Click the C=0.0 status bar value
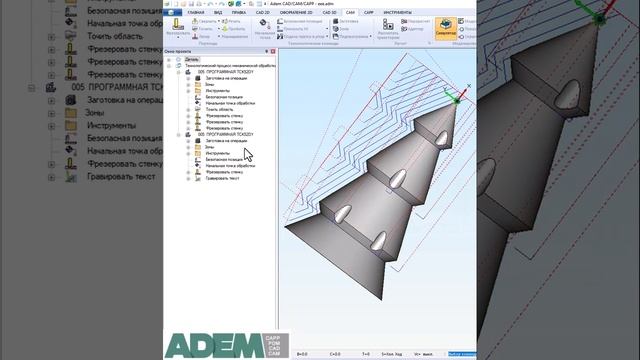The image size is (640, 360). pos(335,354)
